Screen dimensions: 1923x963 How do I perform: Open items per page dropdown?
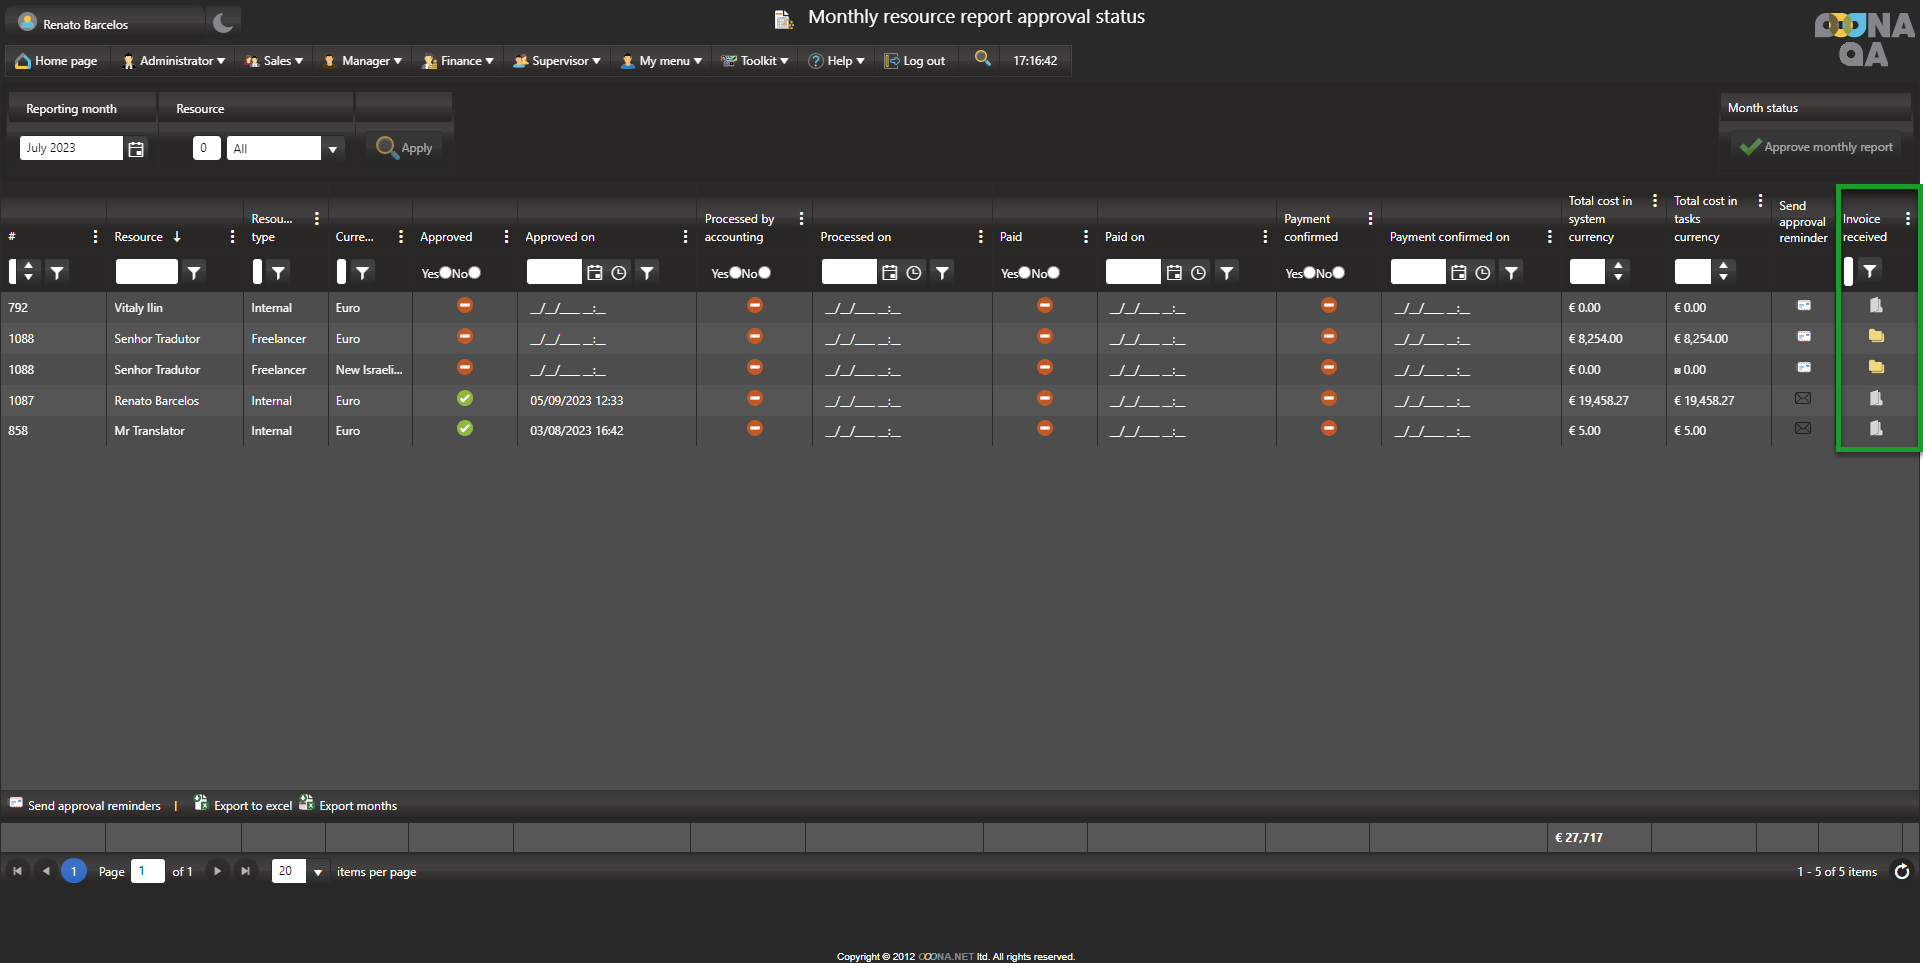pos(318,872)
